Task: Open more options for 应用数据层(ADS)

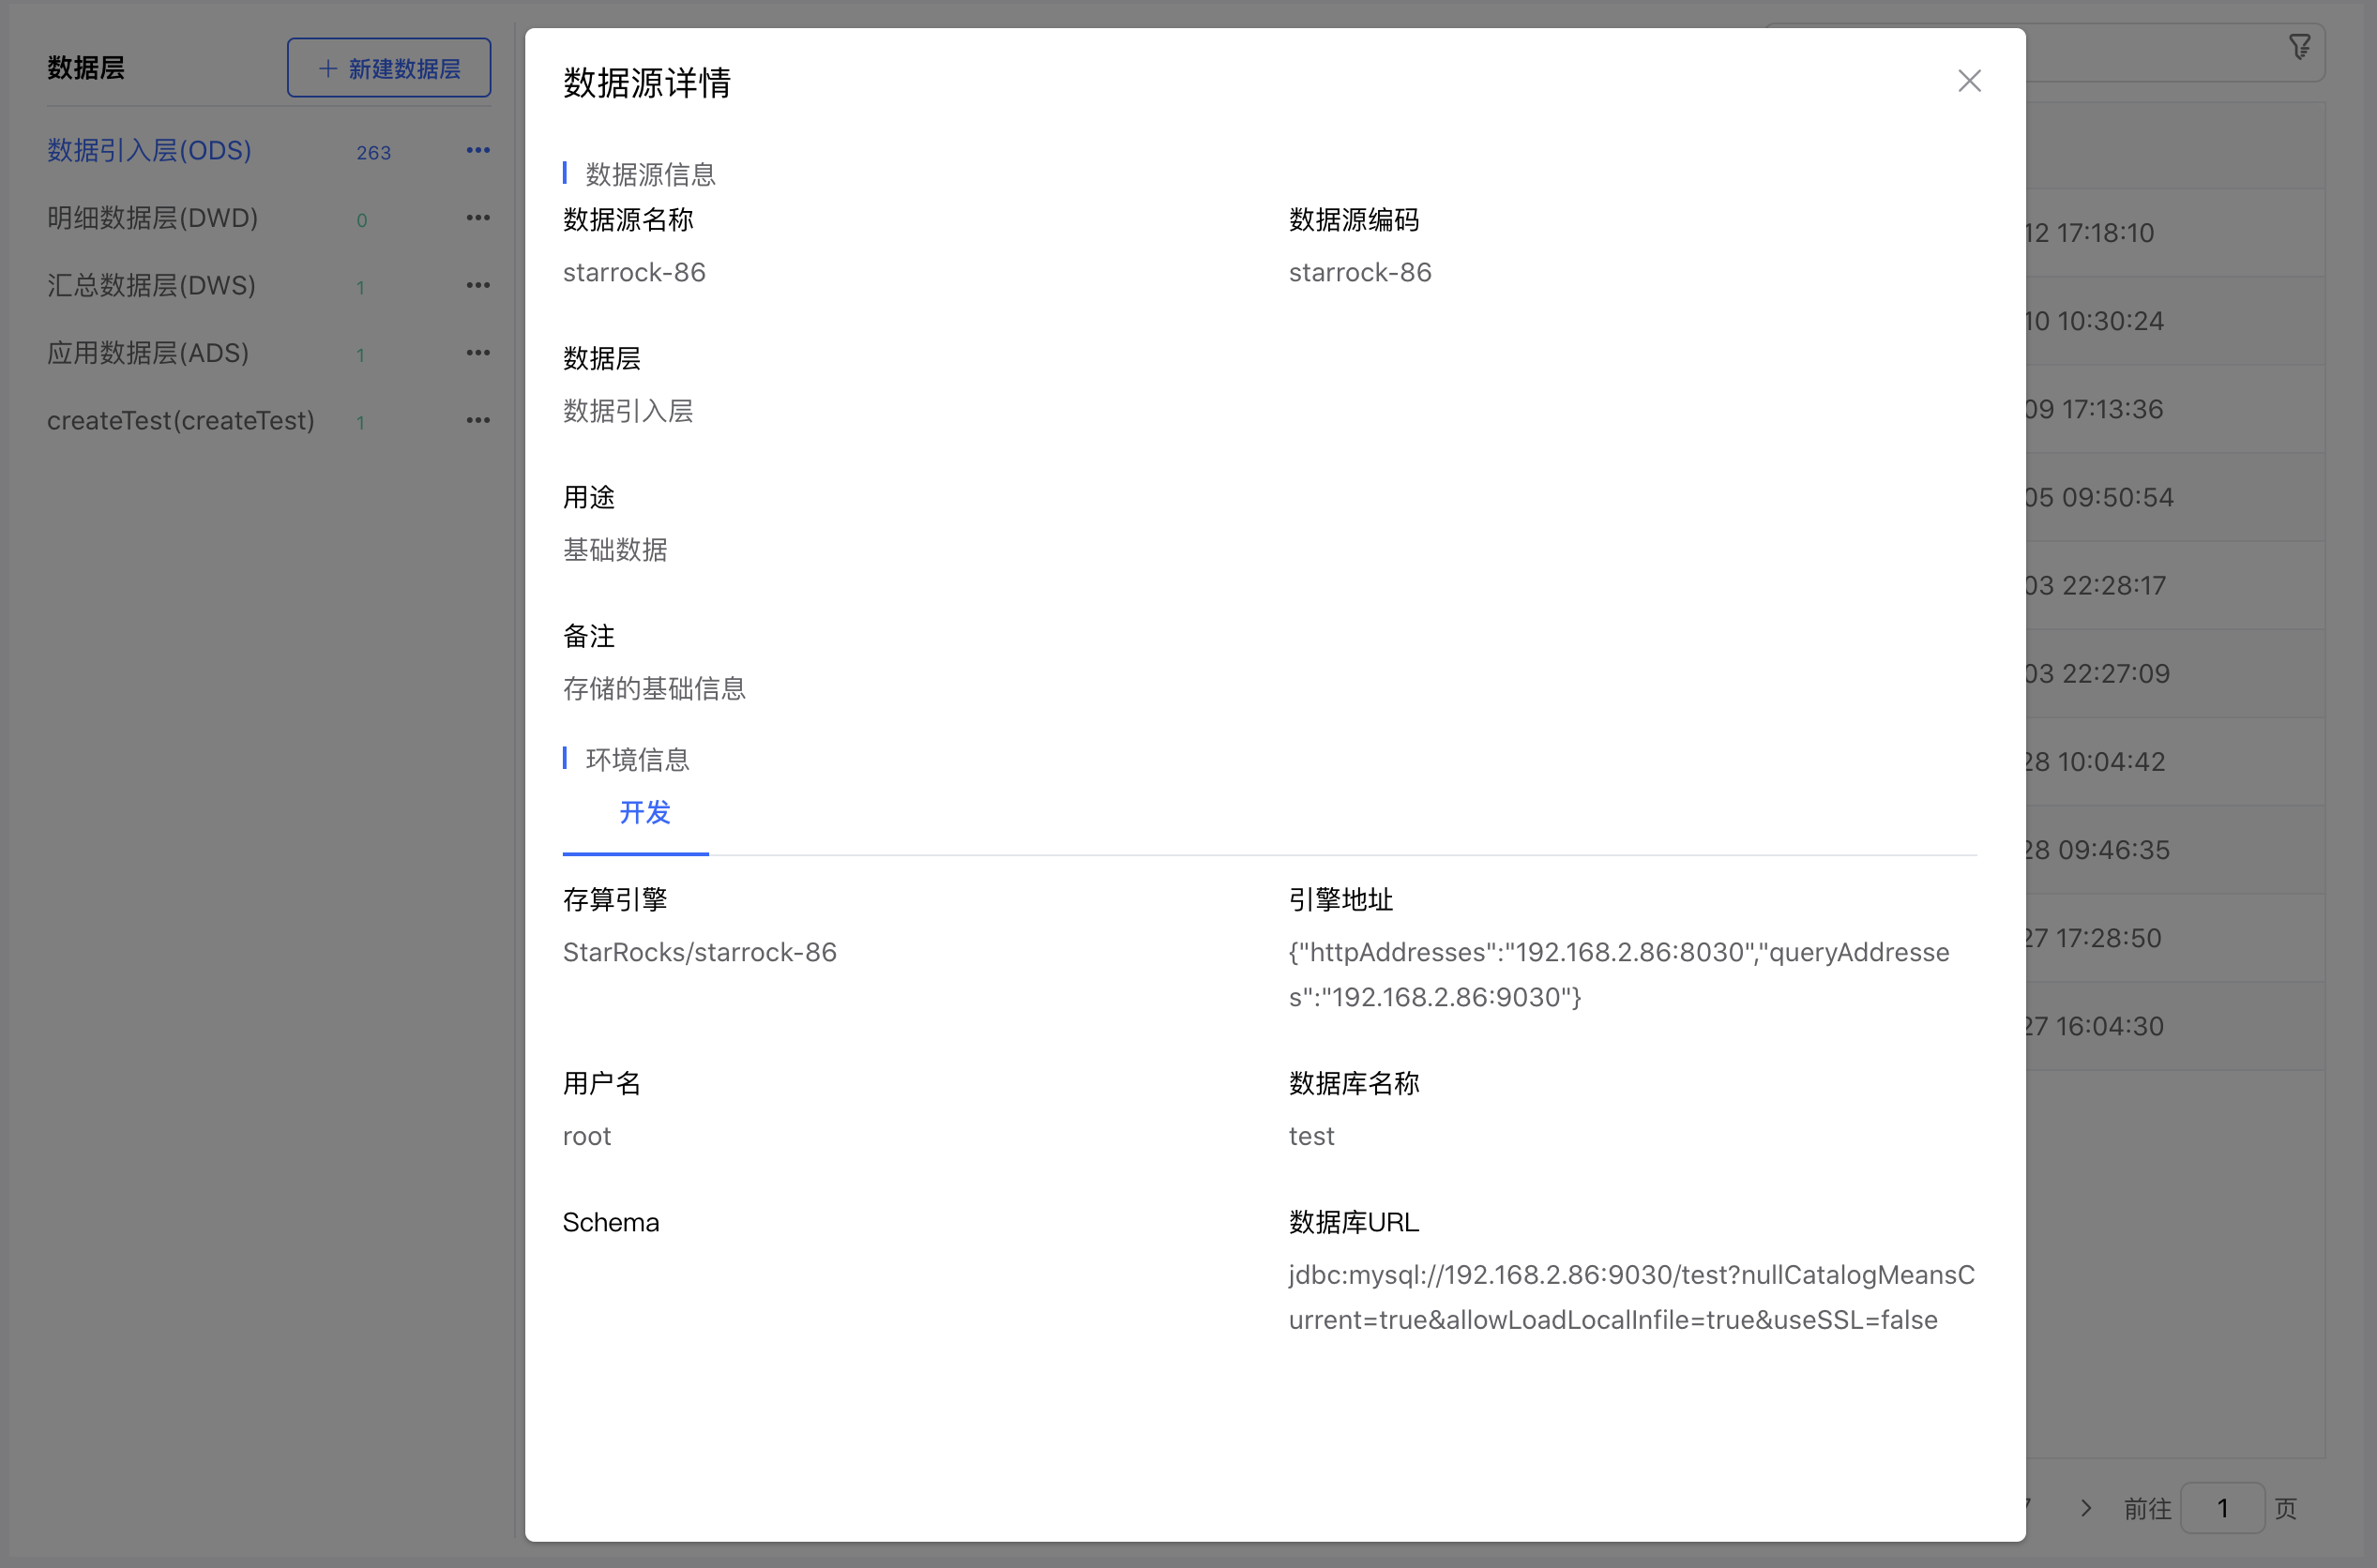Action: coord(478,353)
